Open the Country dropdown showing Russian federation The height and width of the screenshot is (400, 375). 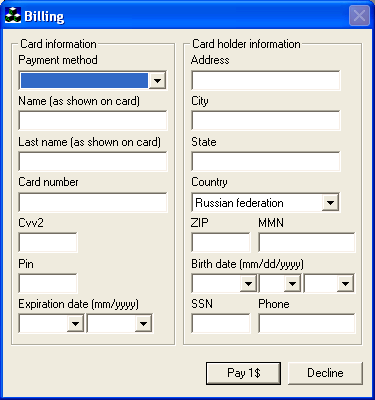(x=266, y=202)
